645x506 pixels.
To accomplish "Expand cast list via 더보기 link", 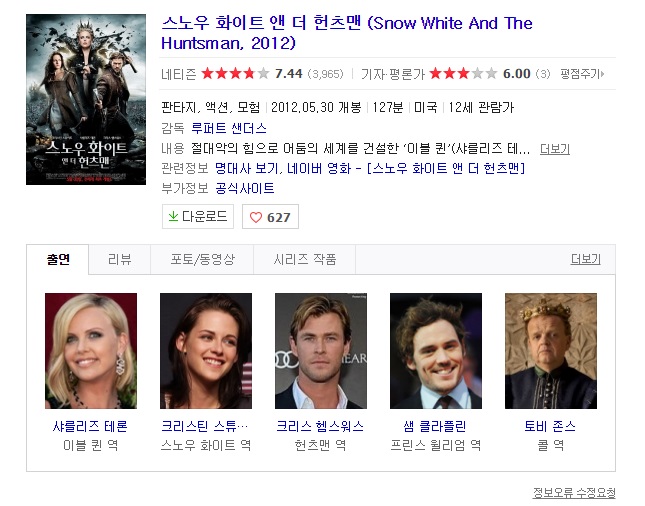I will tap(585, 259).
